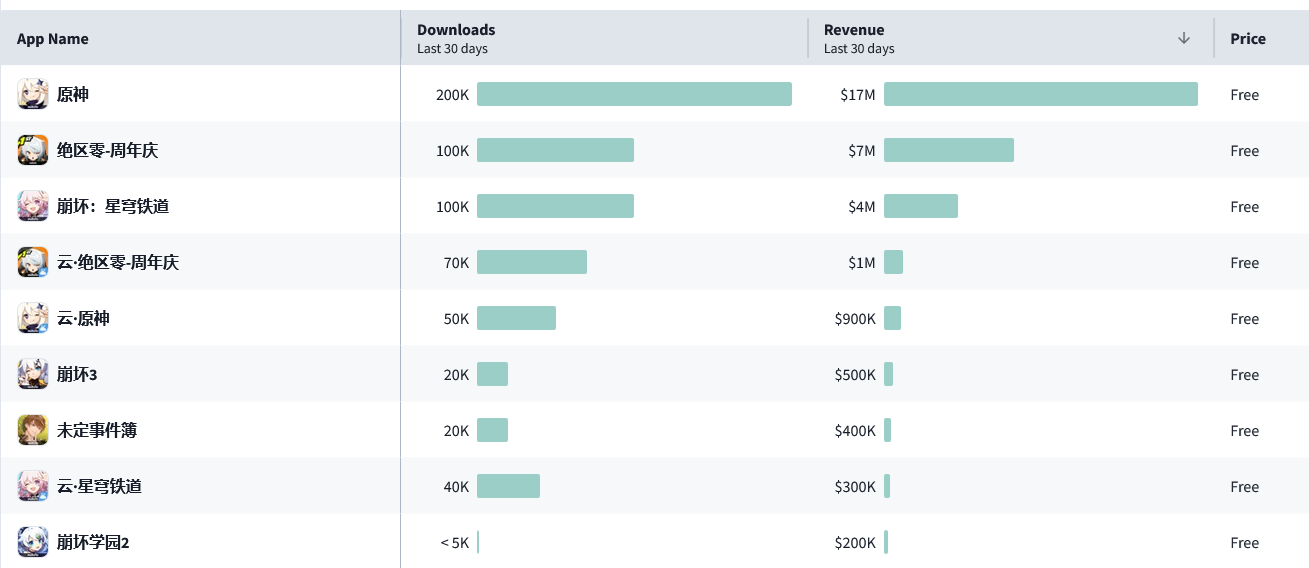Select the $500K revenue value
Viewport: 1309px width, 568px height.
pos(855,375)
